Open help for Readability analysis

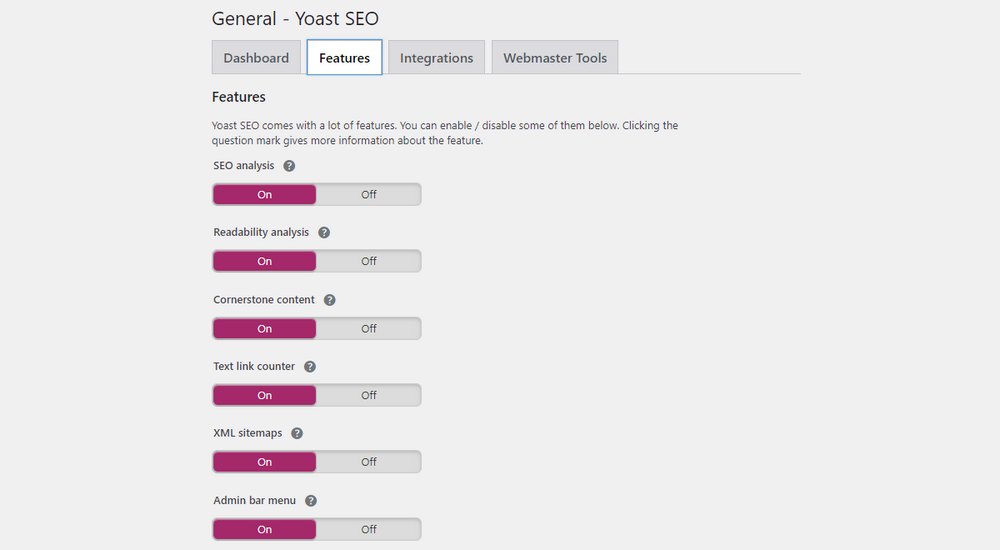point(324,233)
